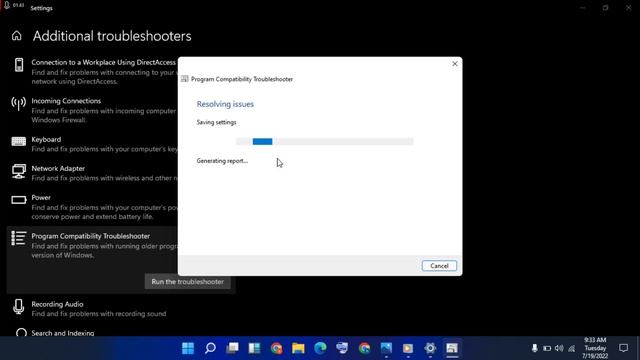640x360 pixels.
Task: Open File Explorer from taskbar
Action: click(298, 348)
